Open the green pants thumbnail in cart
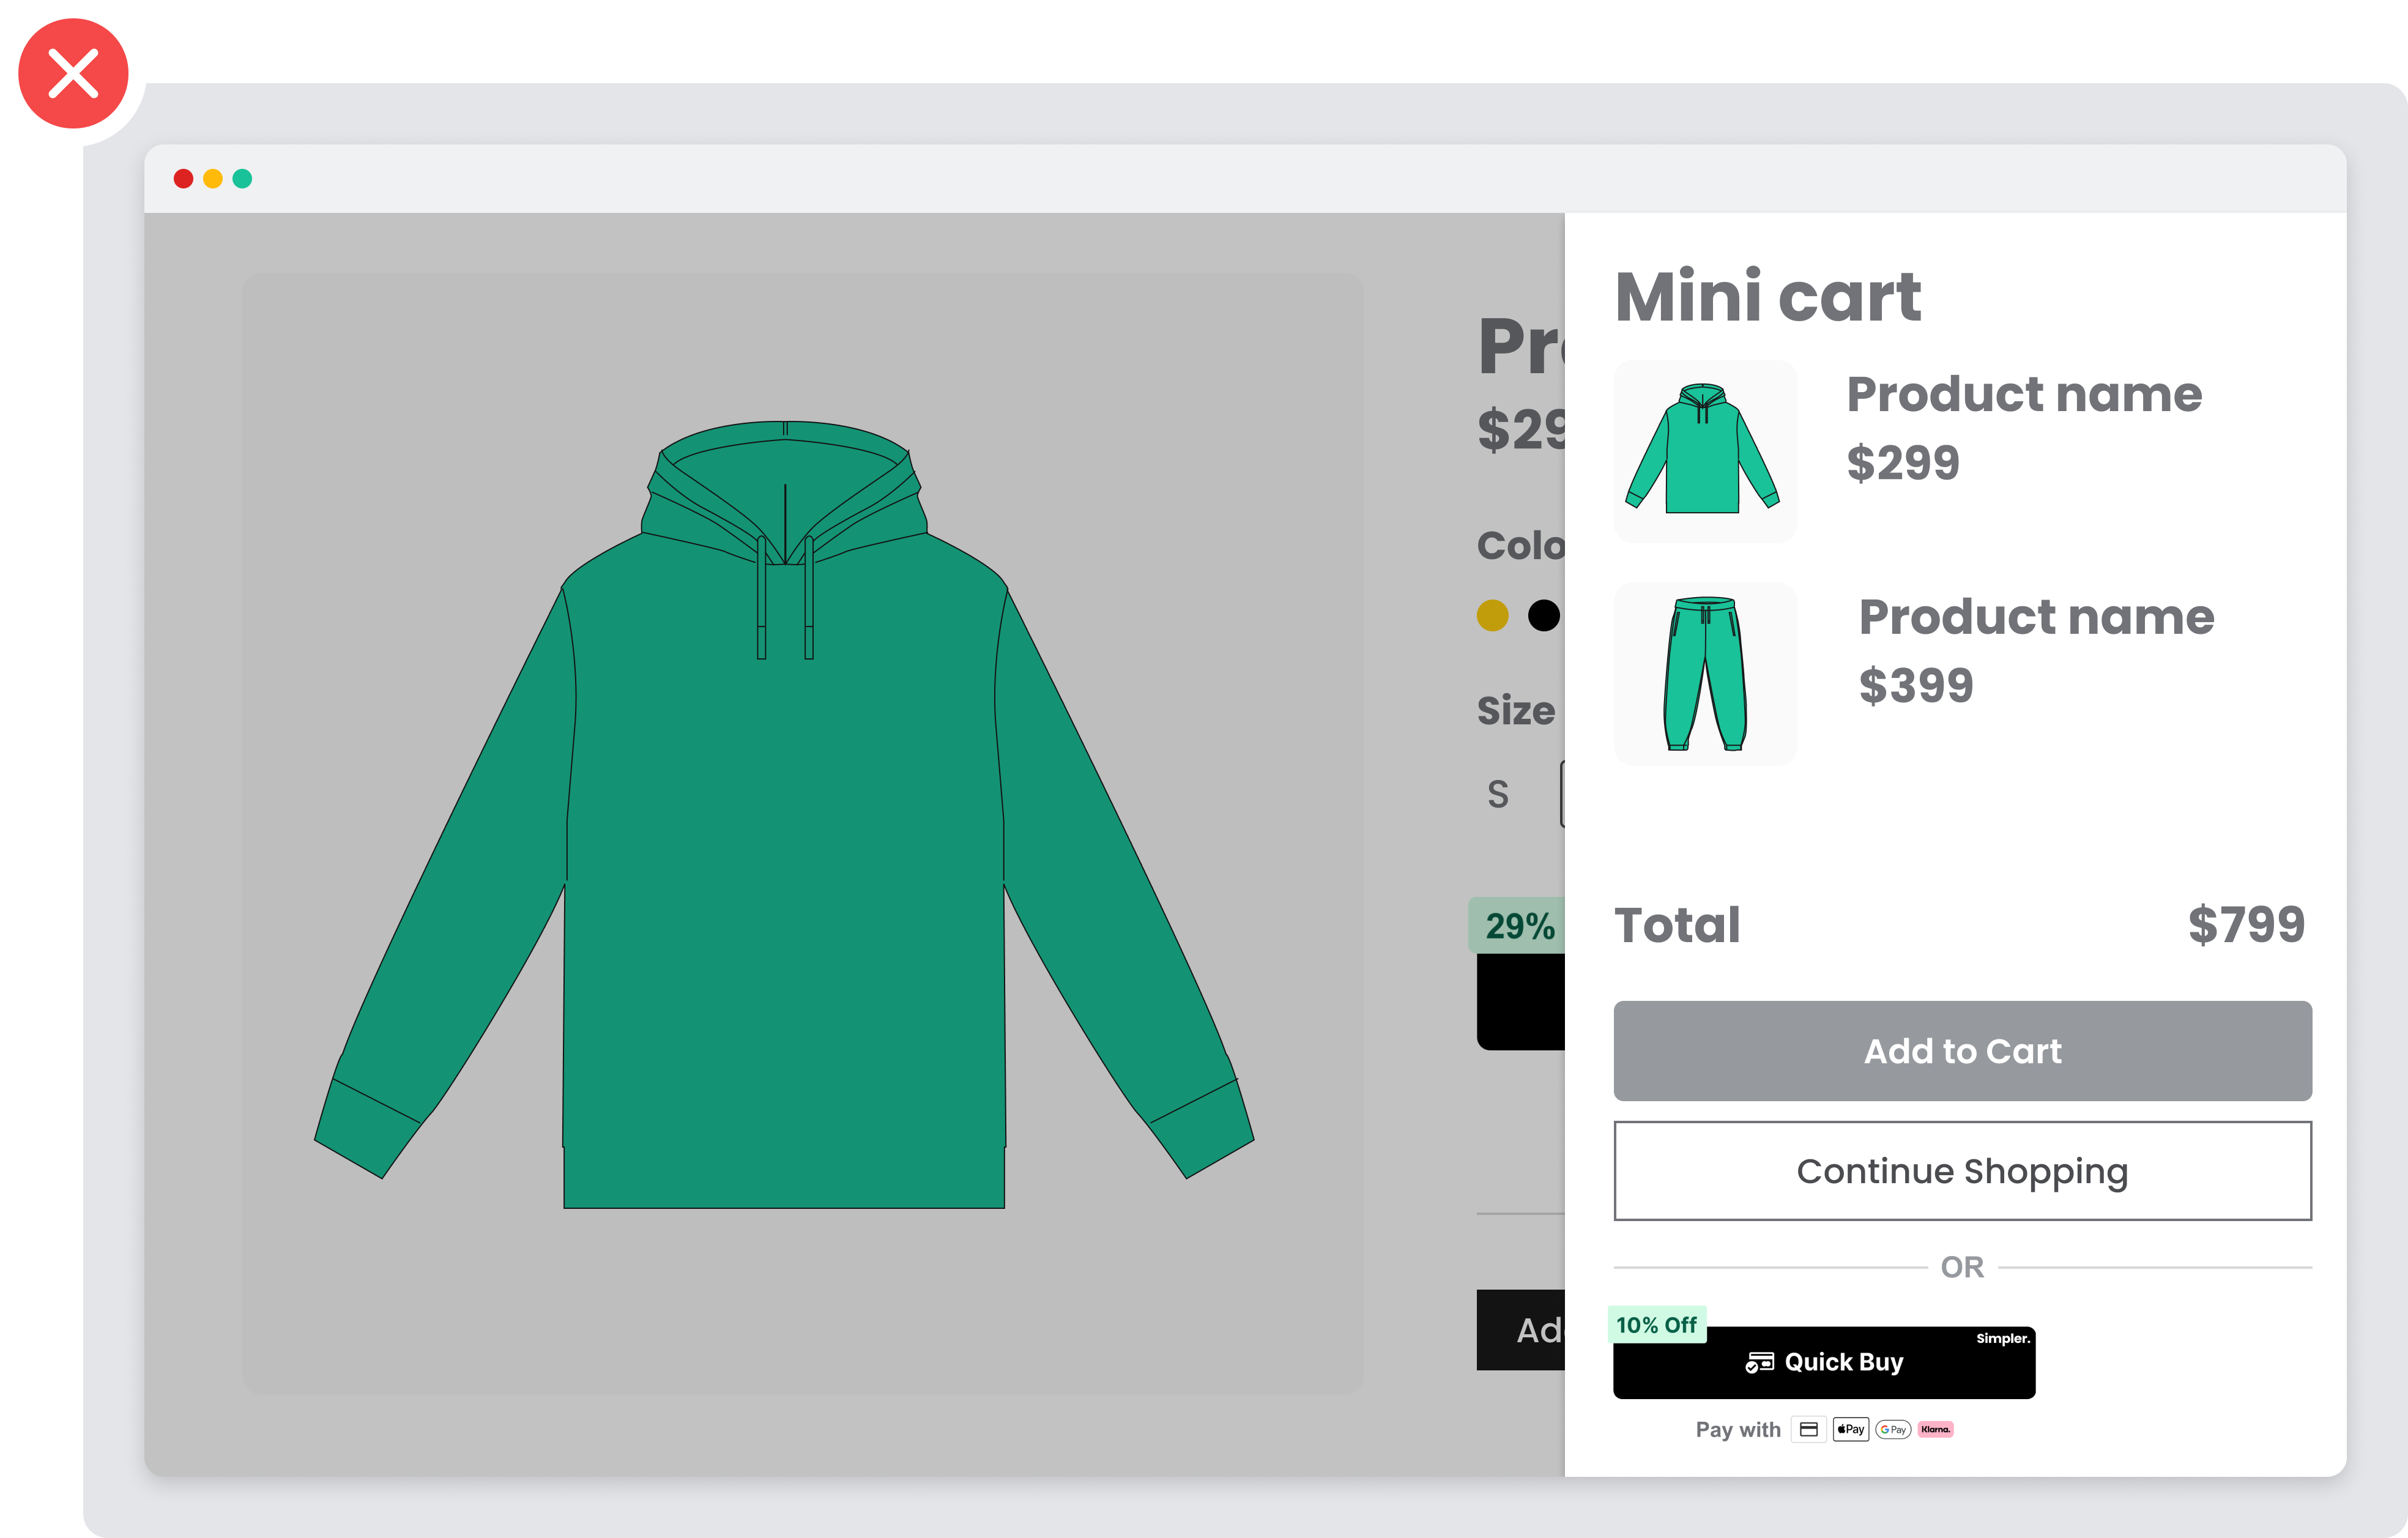Screen dimensions: 2408x1538 click(1704, 674)
